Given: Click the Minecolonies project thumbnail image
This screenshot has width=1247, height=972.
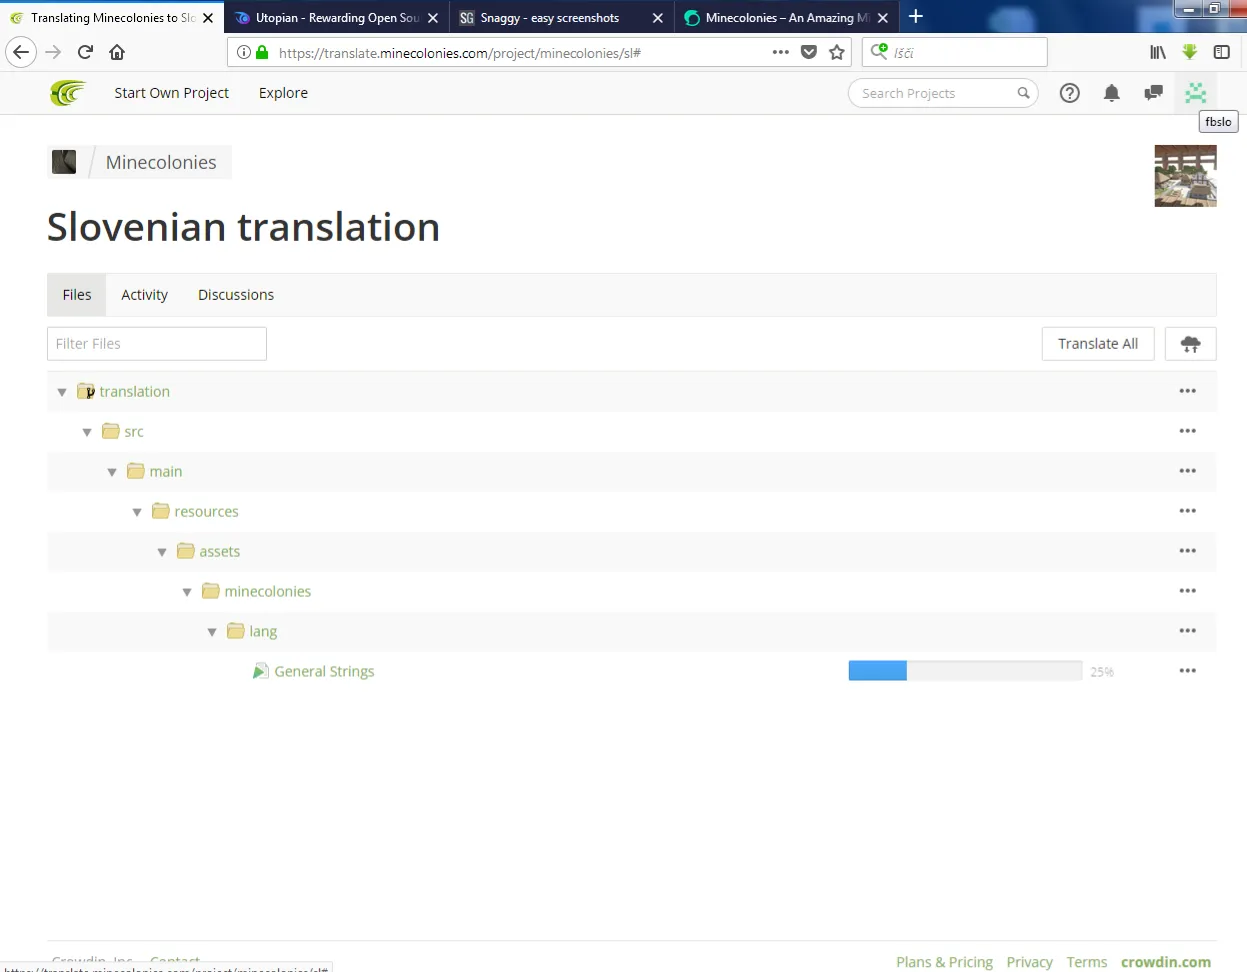Looking at the screenshot, I should coord(1185,176).
